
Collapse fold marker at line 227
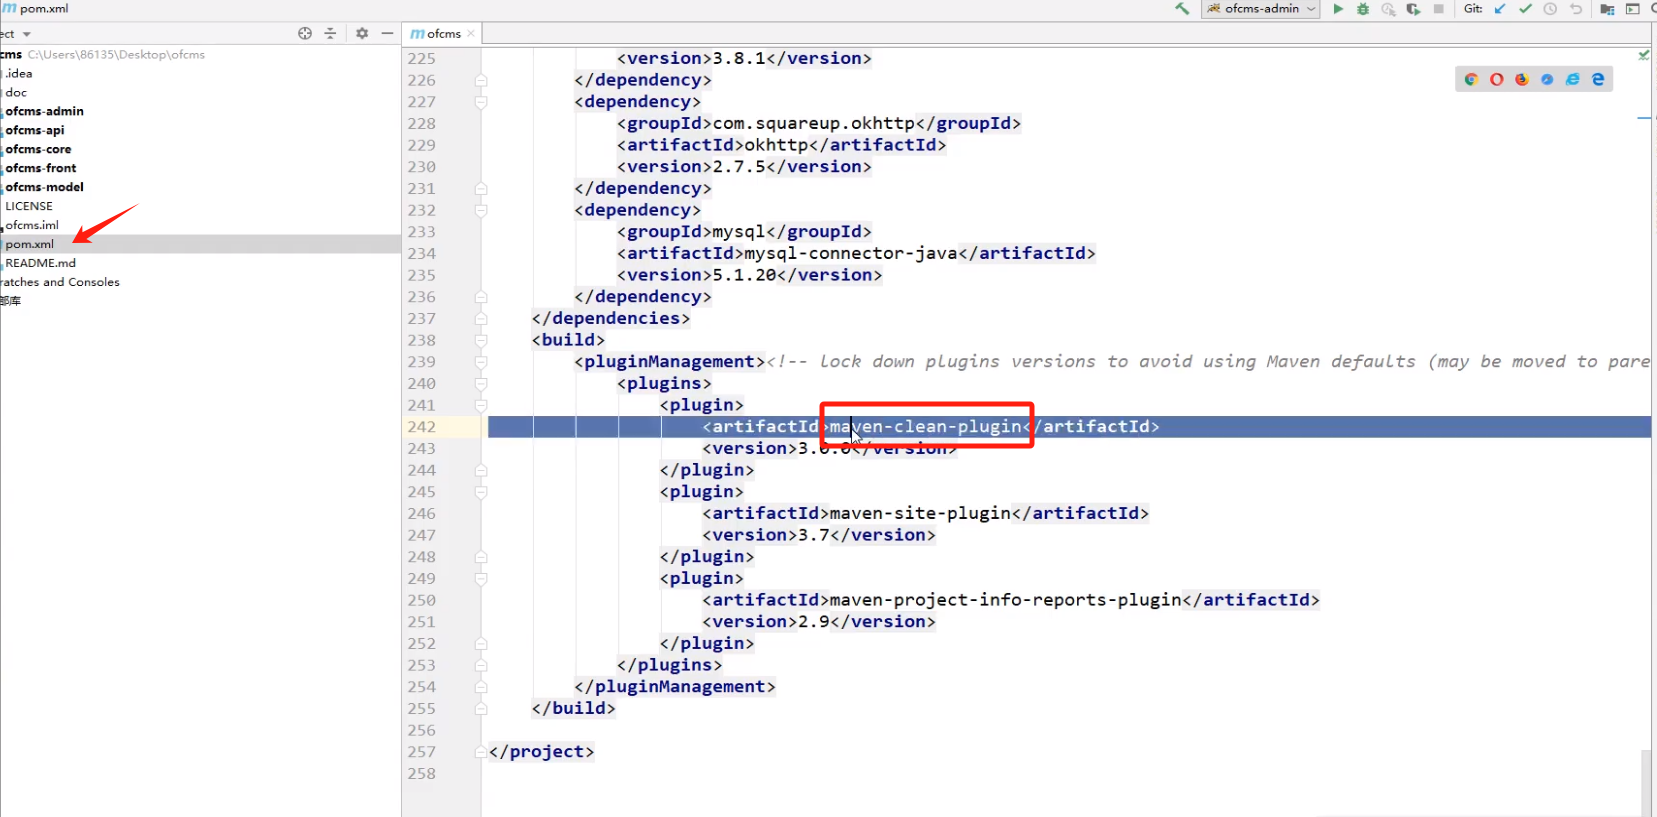click(481, 102)
